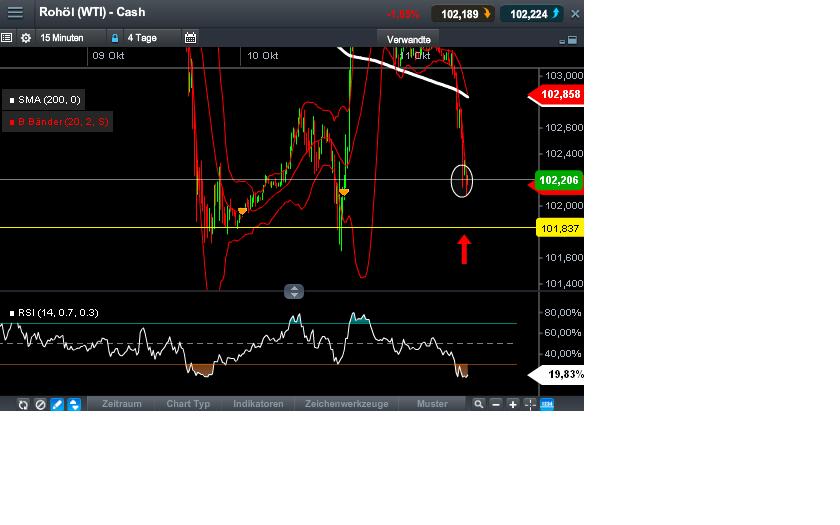Click the blue up-down arrows icon
Image resolution: width=840 pixels, height=525 pixels.
[74, 404]
